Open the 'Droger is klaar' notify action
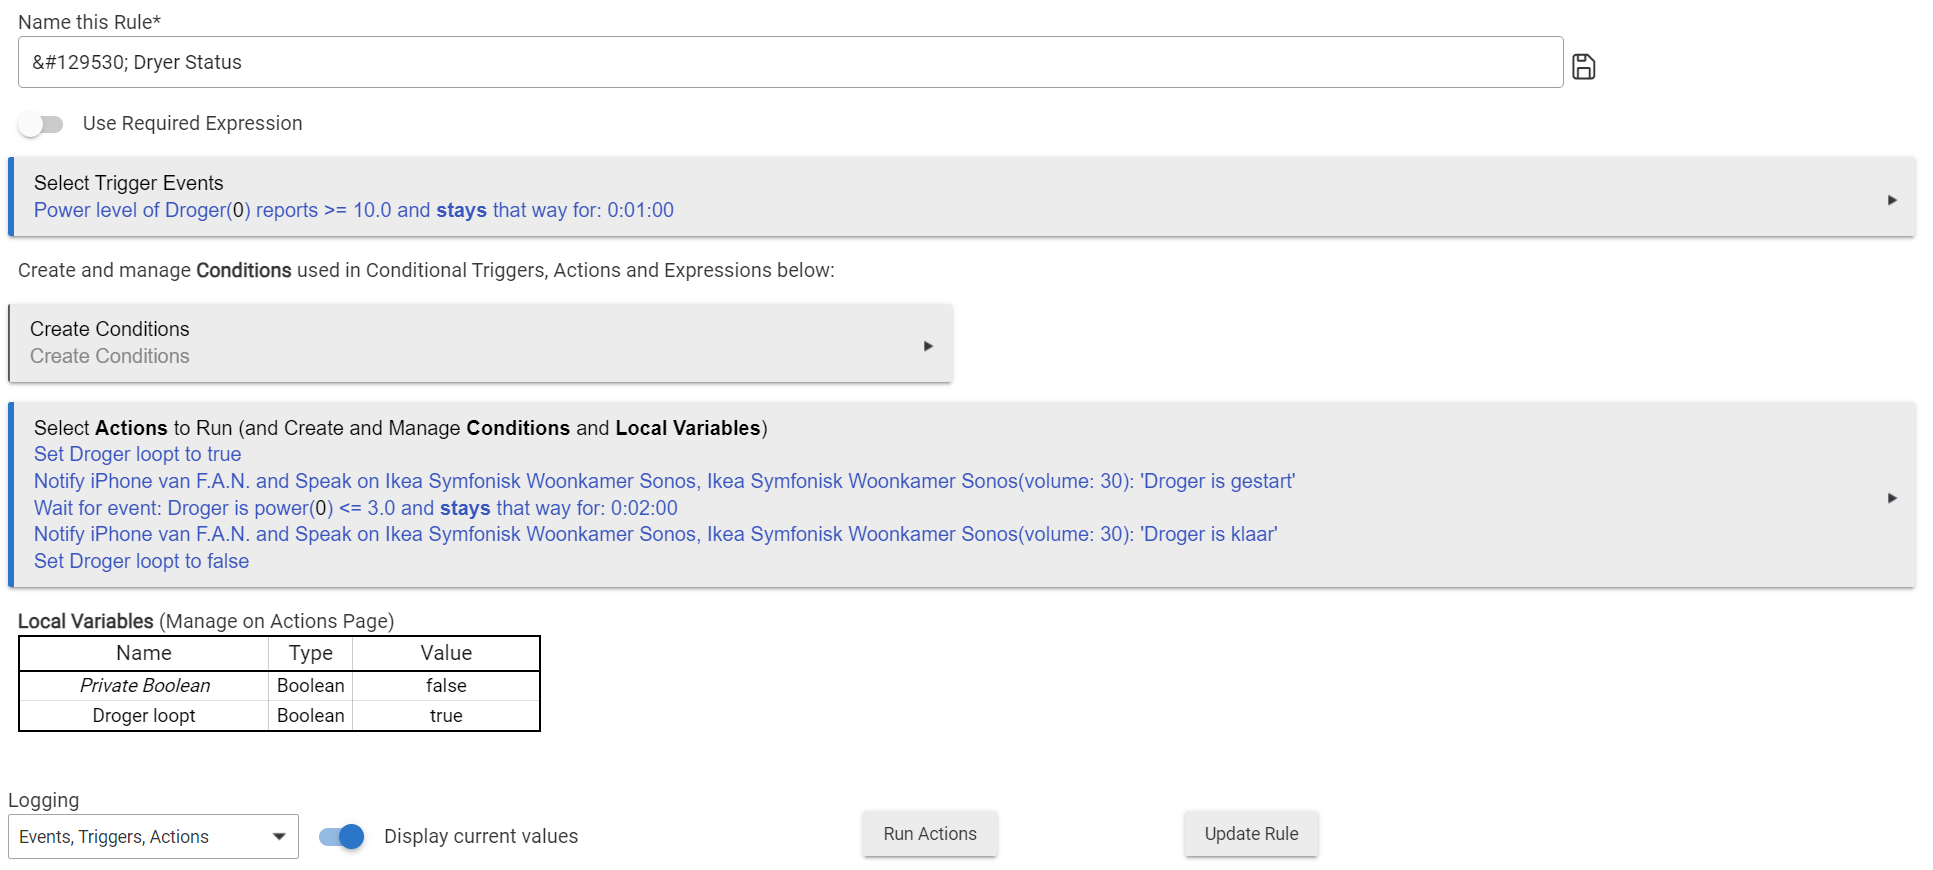1933x870 pixels. coord(655,534)
